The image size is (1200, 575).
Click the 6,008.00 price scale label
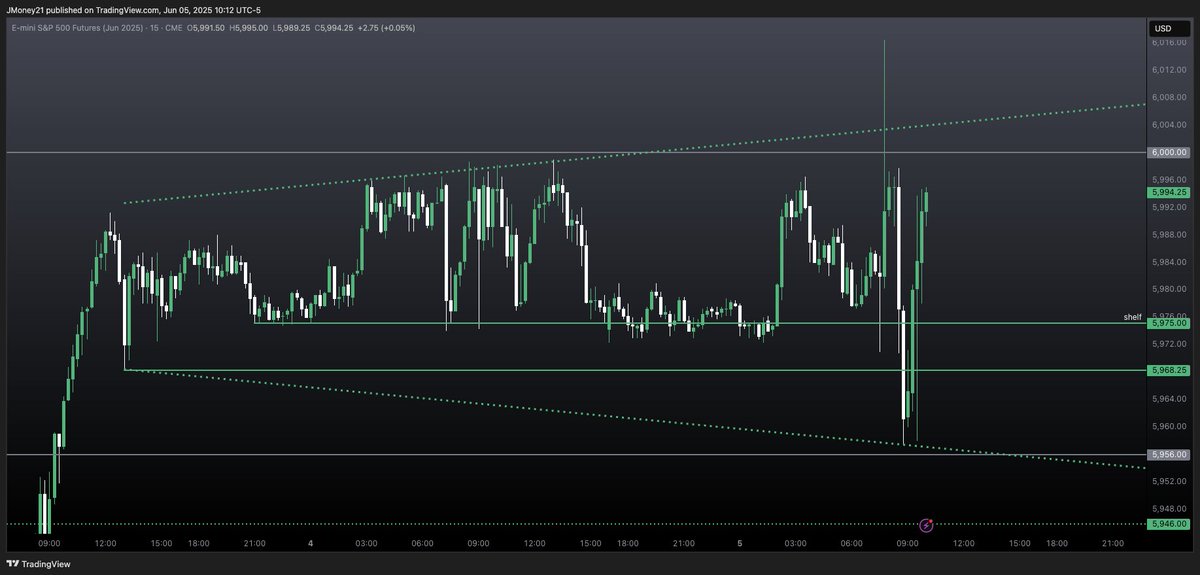pos(1167,97)
